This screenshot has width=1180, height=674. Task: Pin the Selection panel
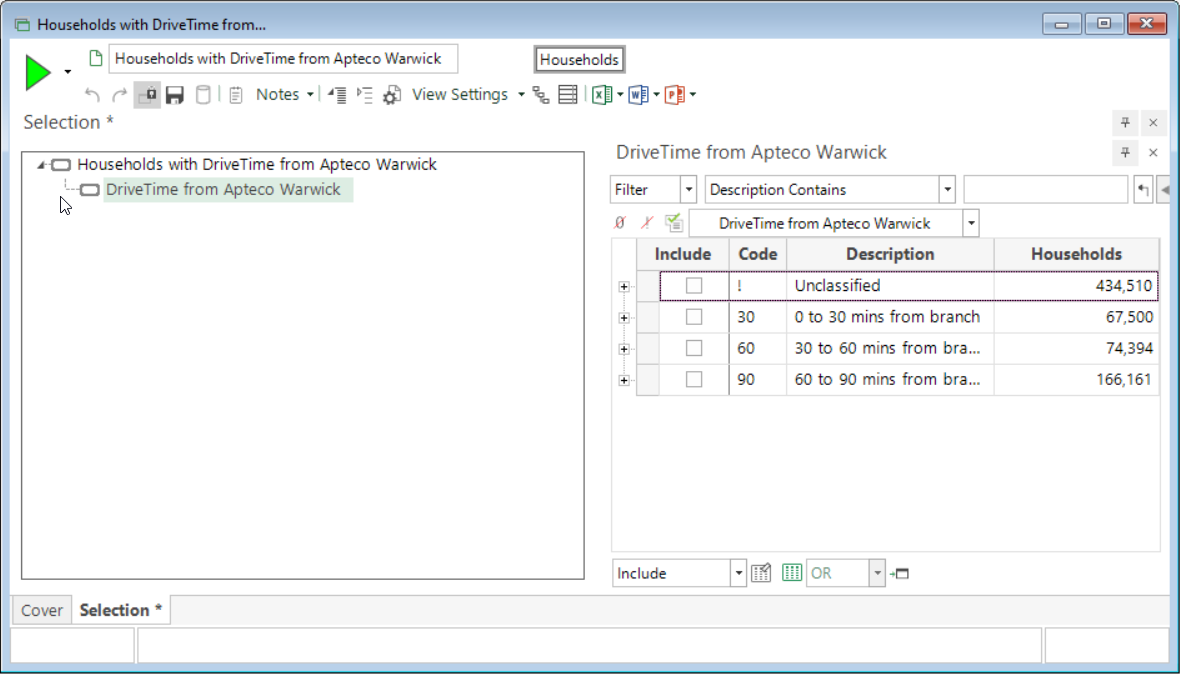click(1125, 123)
